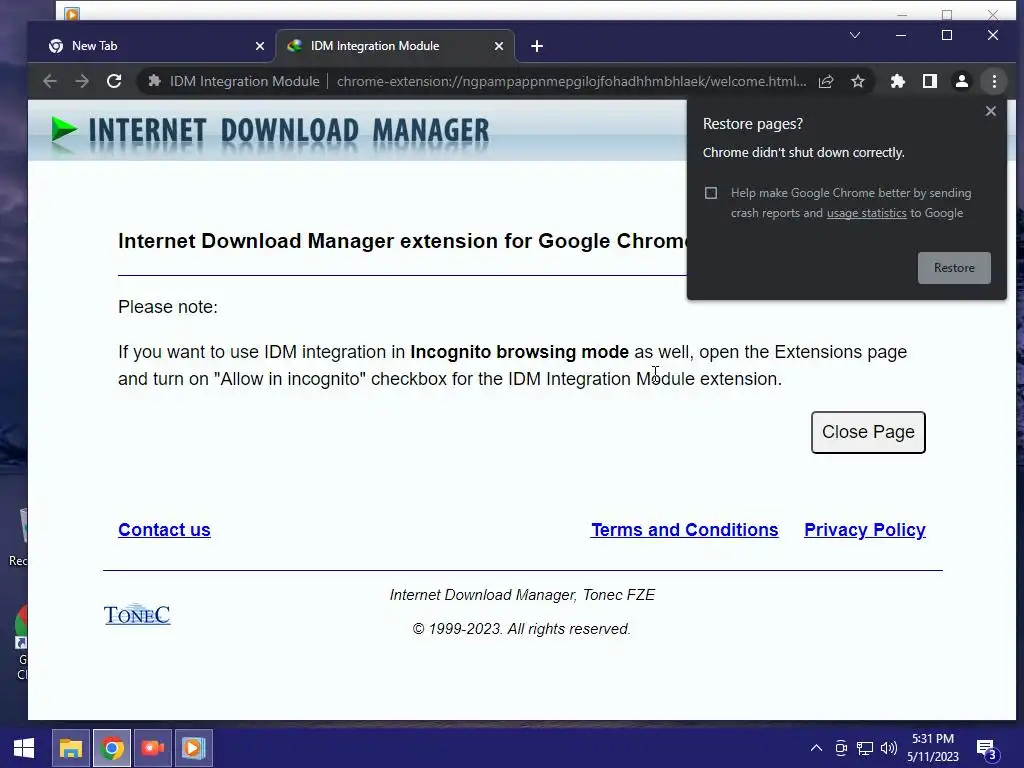The width and height of the screenshot is (1024, 768).
Task: Click the extension icon in the address bar
Action: [x=154, y=81]
